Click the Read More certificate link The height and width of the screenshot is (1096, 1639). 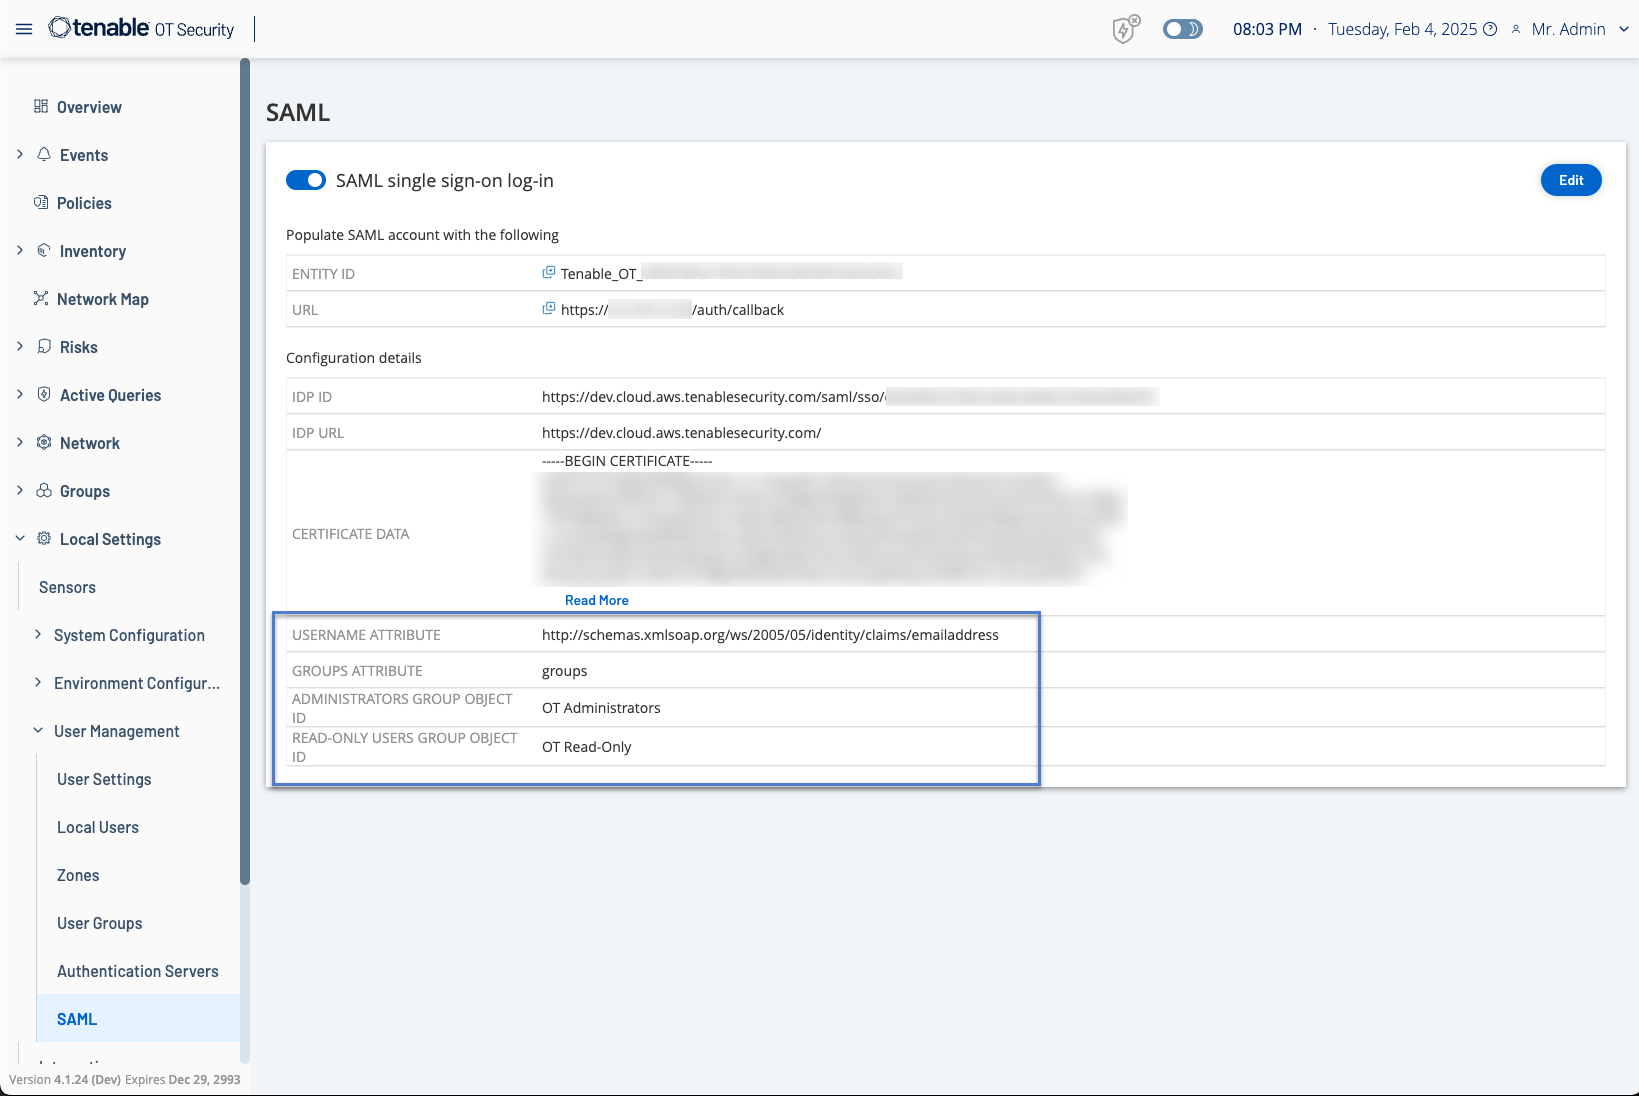pos(596,600)
